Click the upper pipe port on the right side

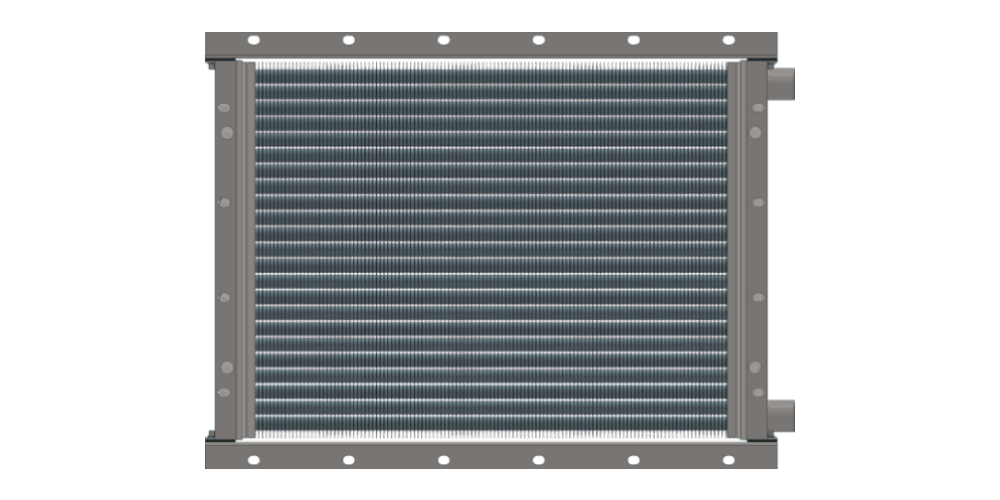click(781, 84)
